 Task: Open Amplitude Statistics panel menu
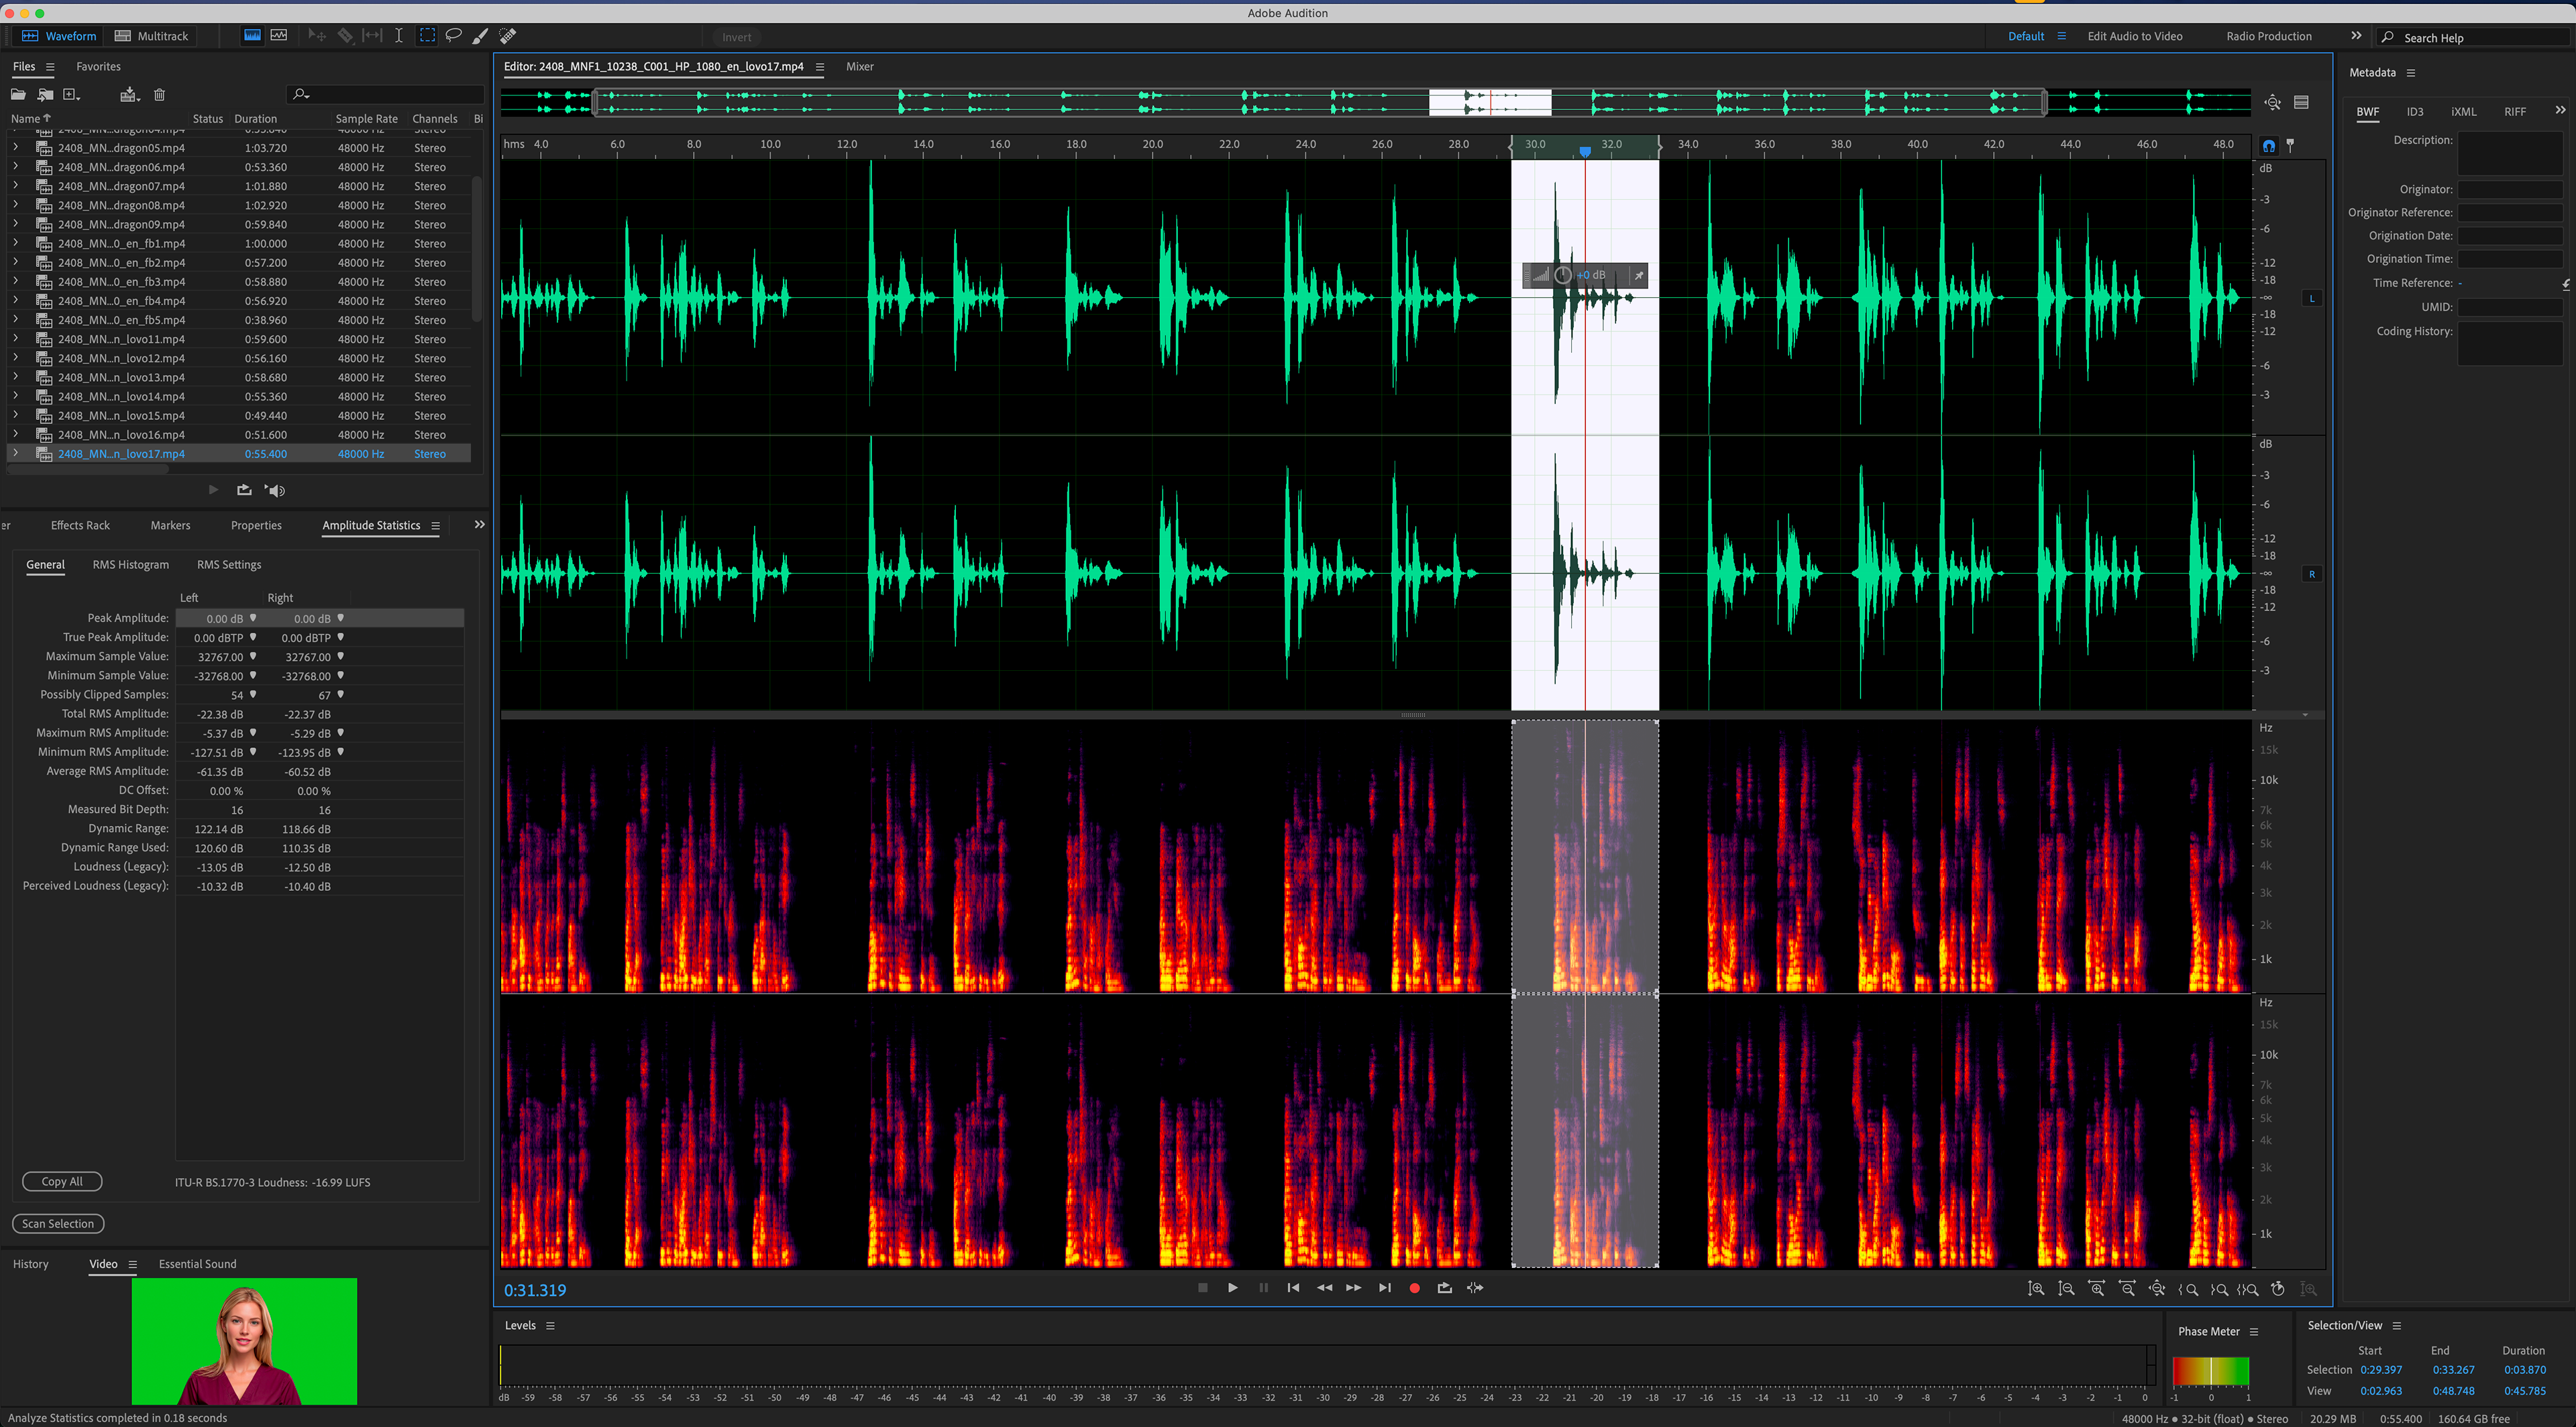tap(435, 526)
